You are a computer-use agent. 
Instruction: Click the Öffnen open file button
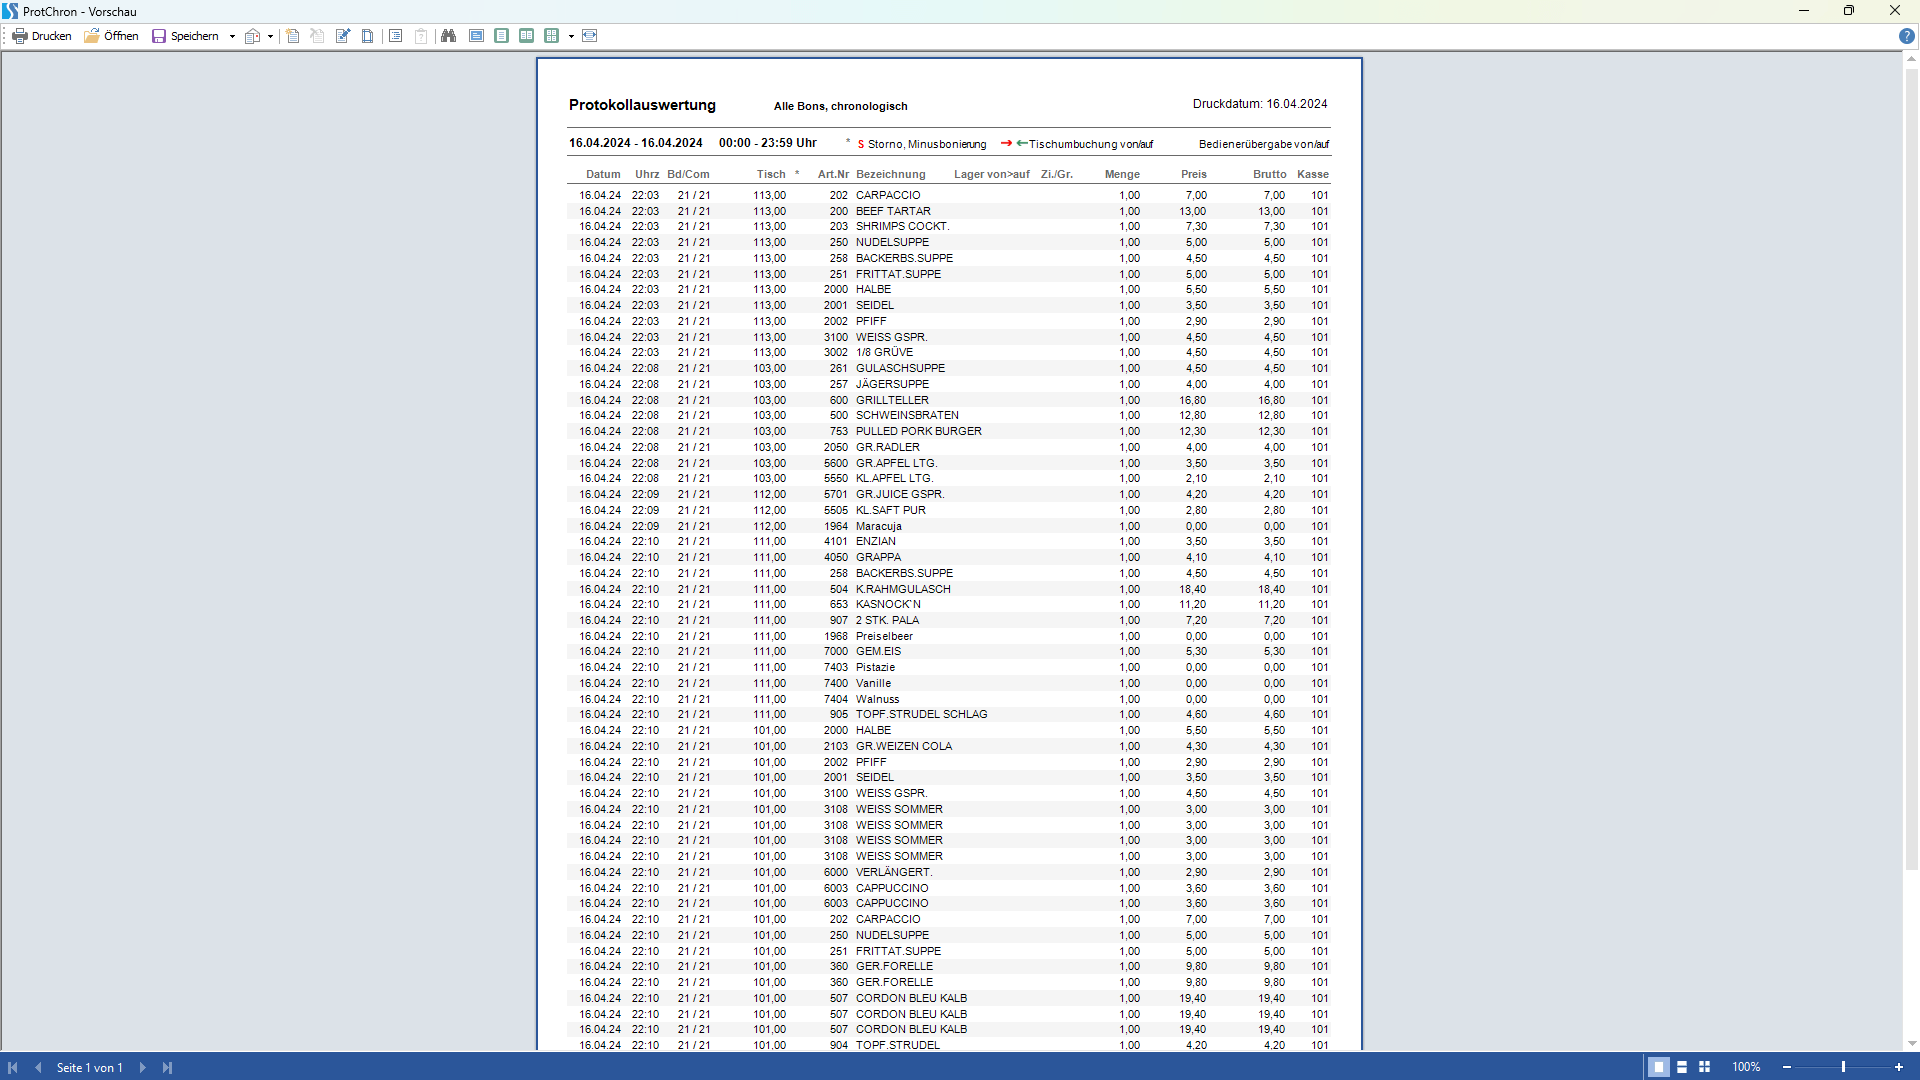coord(111,36)
